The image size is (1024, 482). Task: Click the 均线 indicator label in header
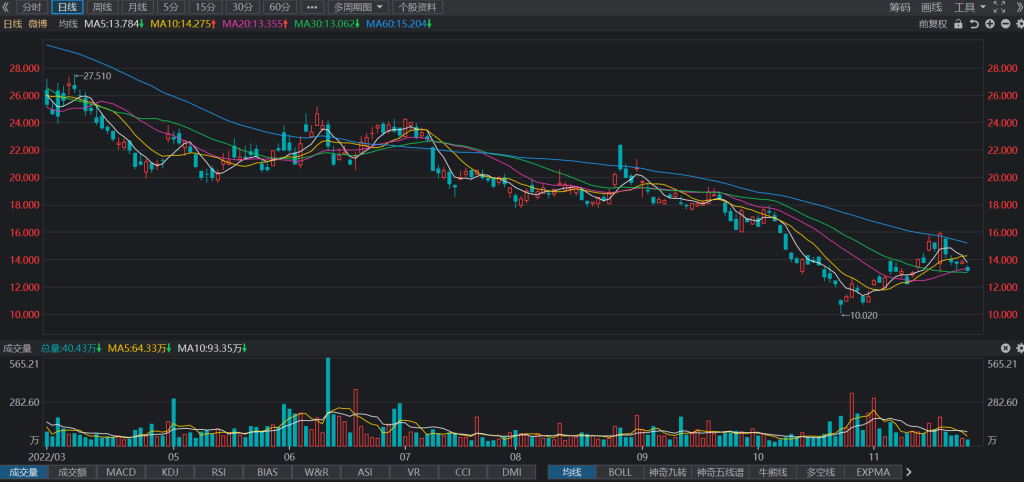click(68, 24)
